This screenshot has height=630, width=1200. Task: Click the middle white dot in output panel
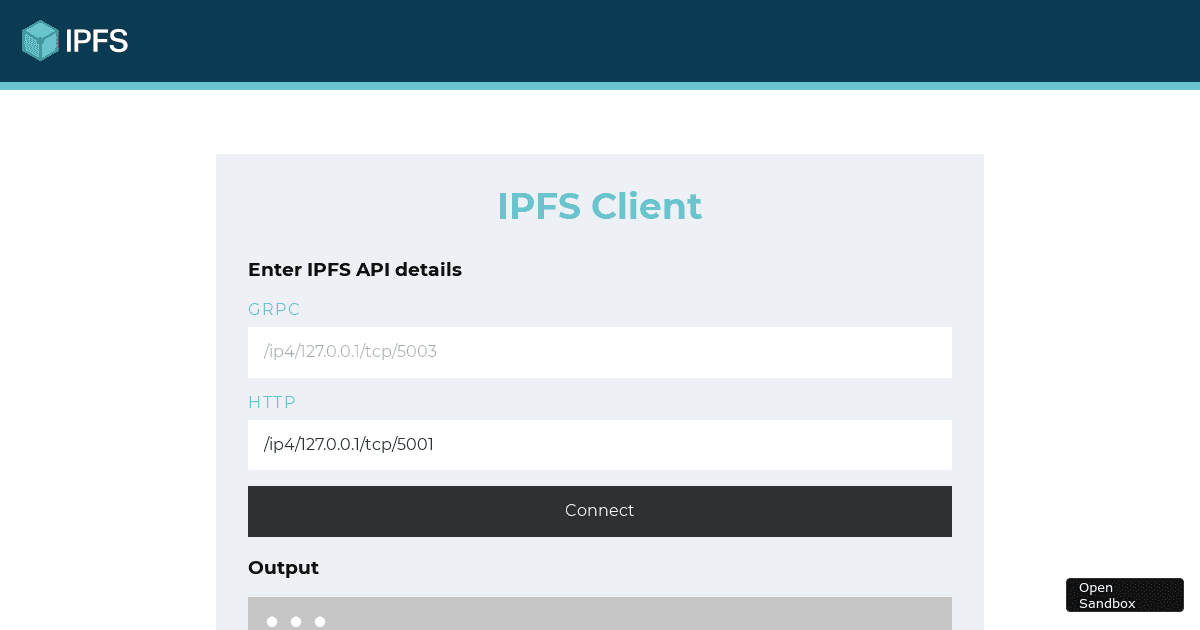pos(296,622)
